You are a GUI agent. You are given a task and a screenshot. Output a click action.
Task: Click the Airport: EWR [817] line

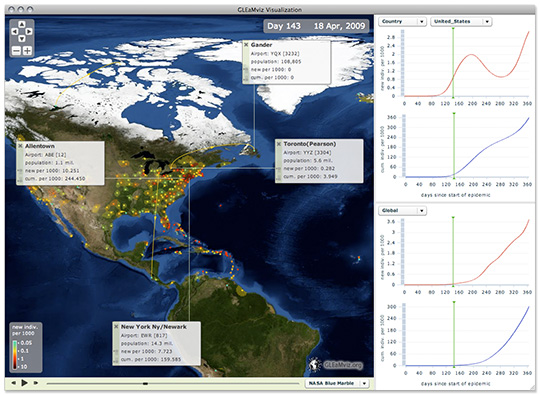coord(144,335)
